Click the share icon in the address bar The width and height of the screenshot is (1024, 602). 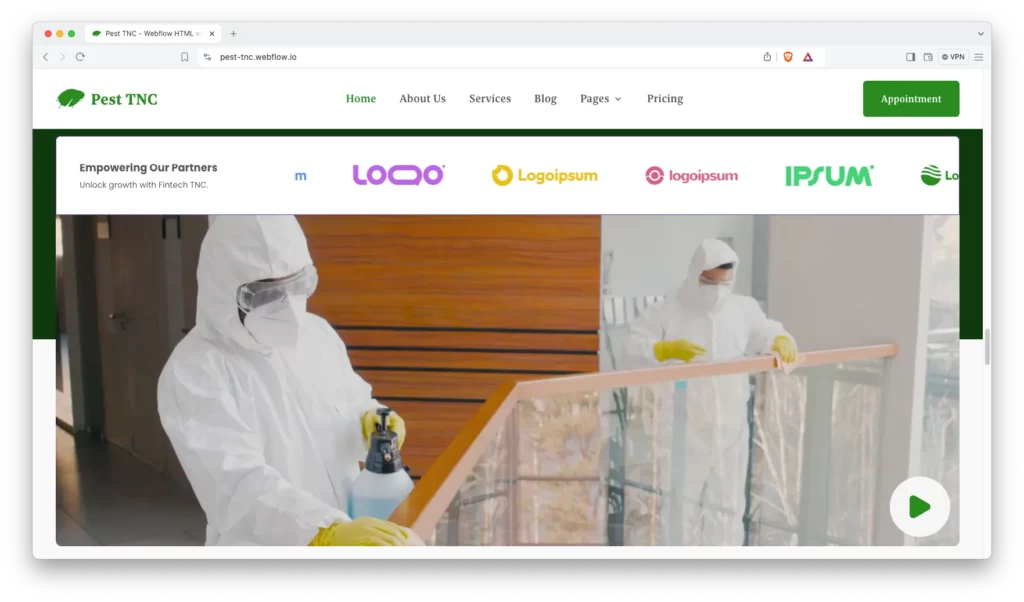pos(767,57)
